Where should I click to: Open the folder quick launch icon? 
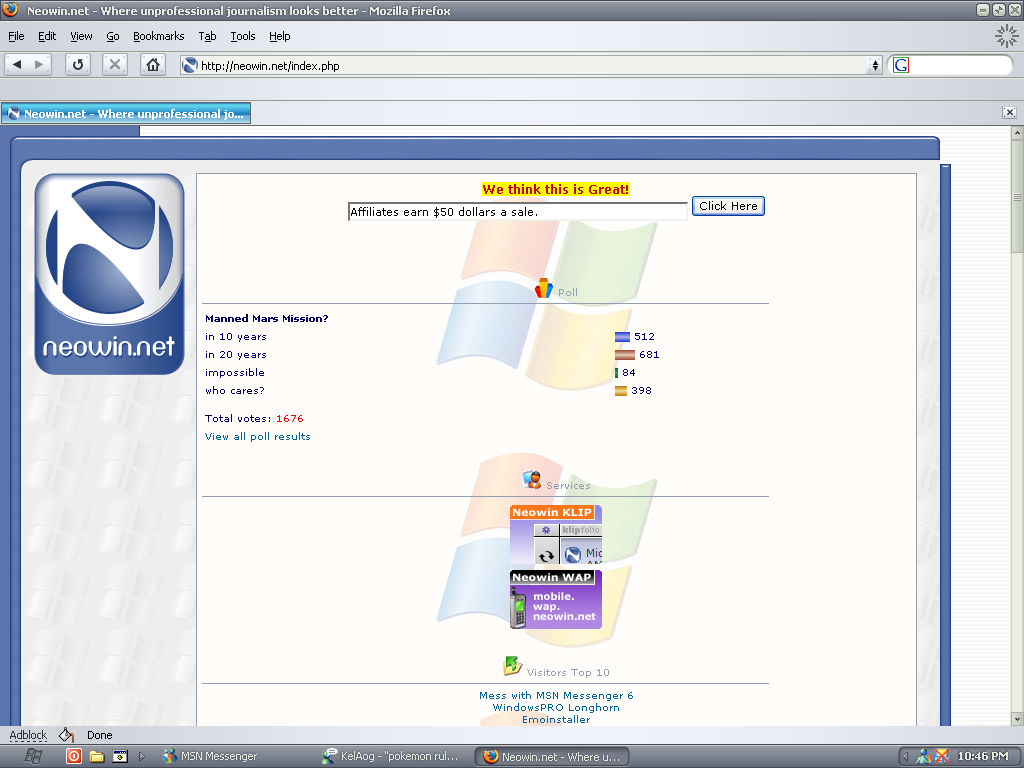pyautogui.click(x=97, y=756)
